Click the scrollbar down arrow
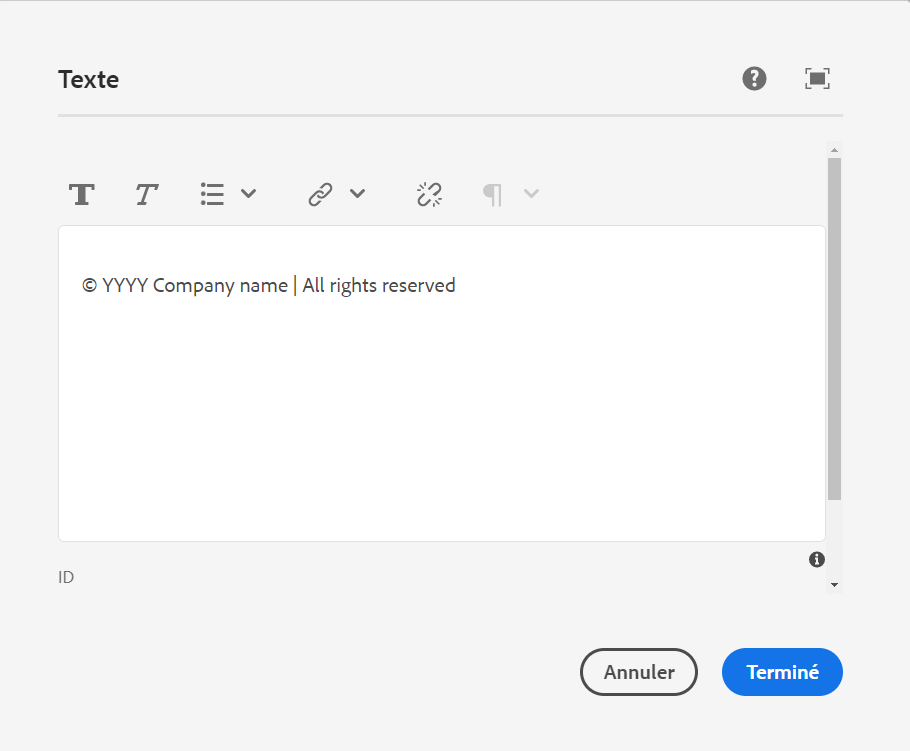The height and width of the screenshot is (751, 910). coord(834,585)
